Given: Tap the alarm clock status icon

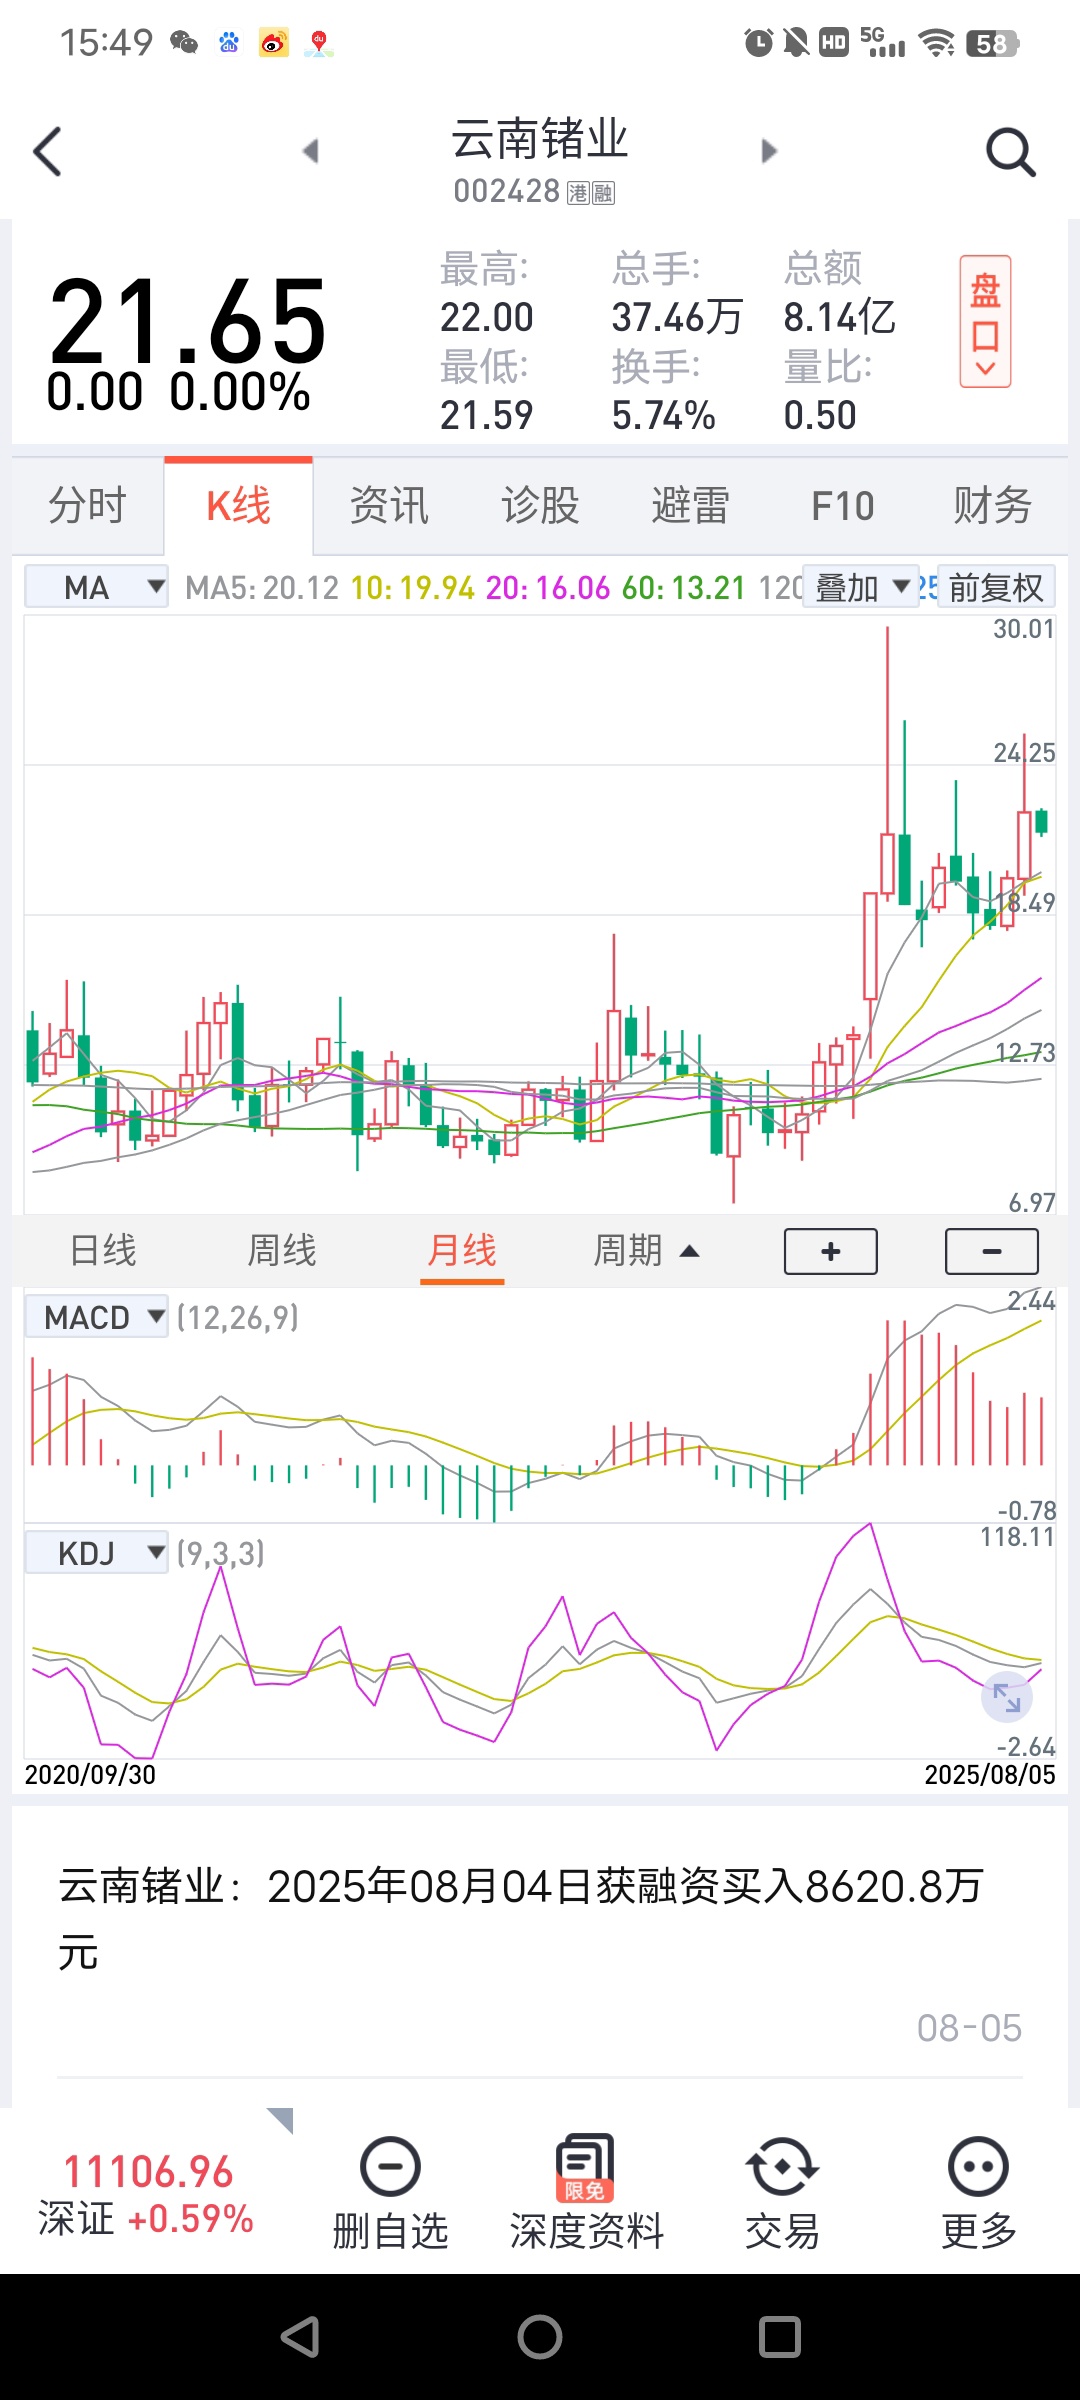Looking at the screenshot, I should (x=758, y=42).
